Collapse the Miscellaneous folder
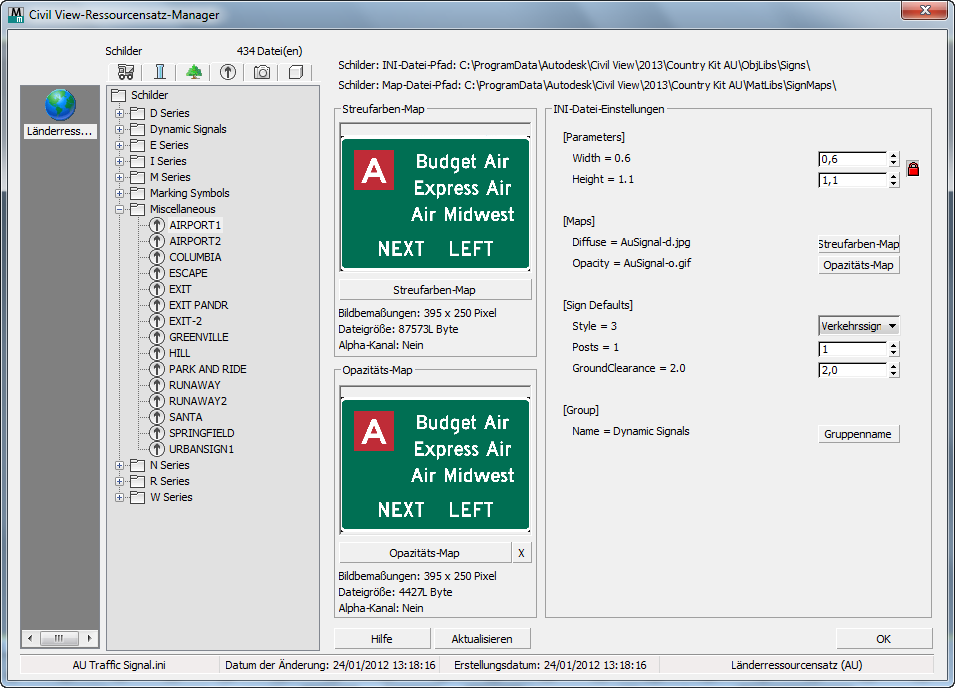Viewport: 955px width, 688px height. 119,209
